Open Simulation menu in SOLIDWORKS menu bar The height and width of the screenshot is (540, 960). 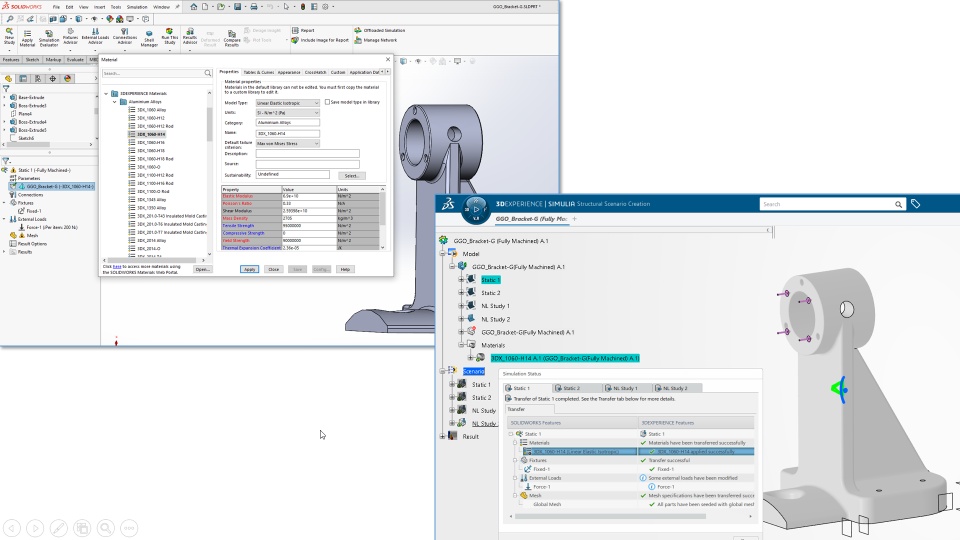[x=137, y=7]
